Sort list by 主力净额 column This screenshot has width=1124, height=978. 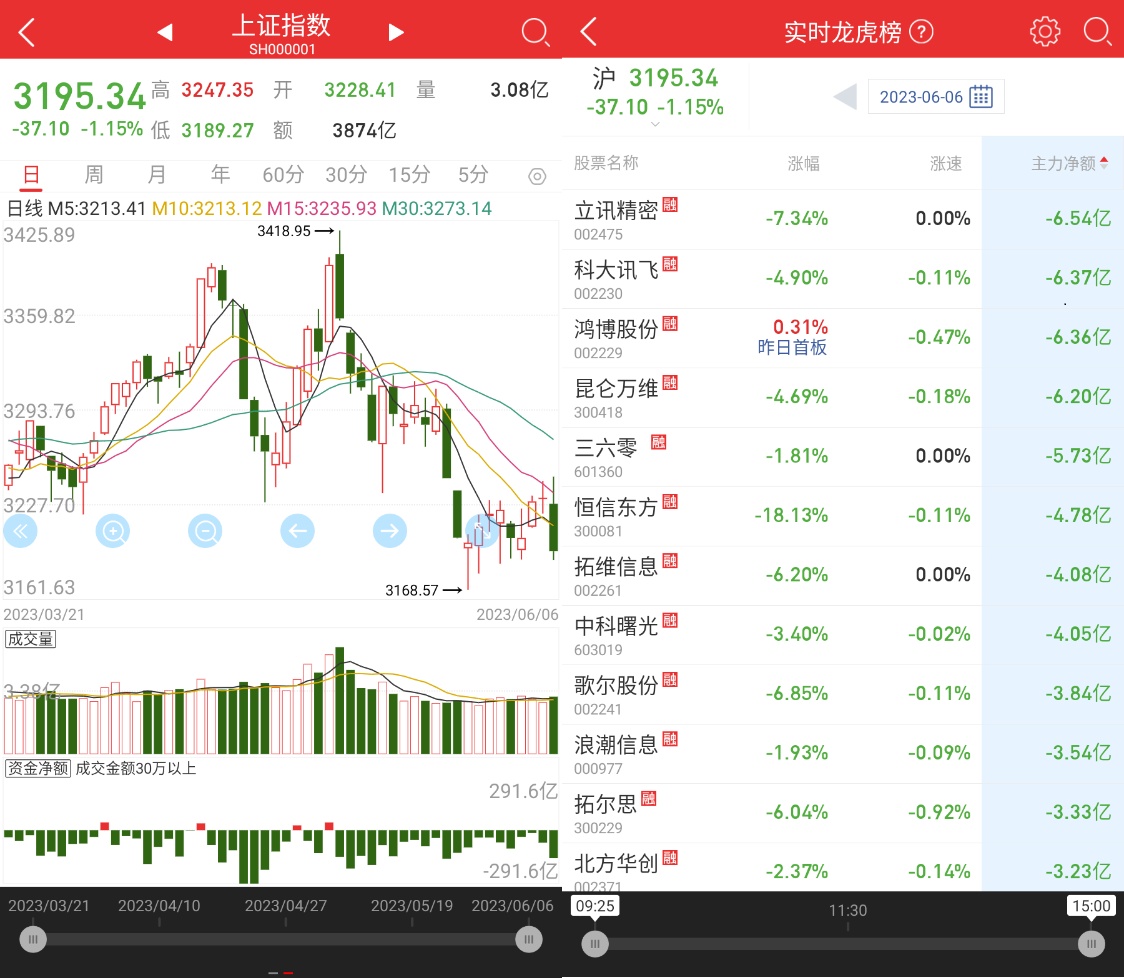point(1069,163)
